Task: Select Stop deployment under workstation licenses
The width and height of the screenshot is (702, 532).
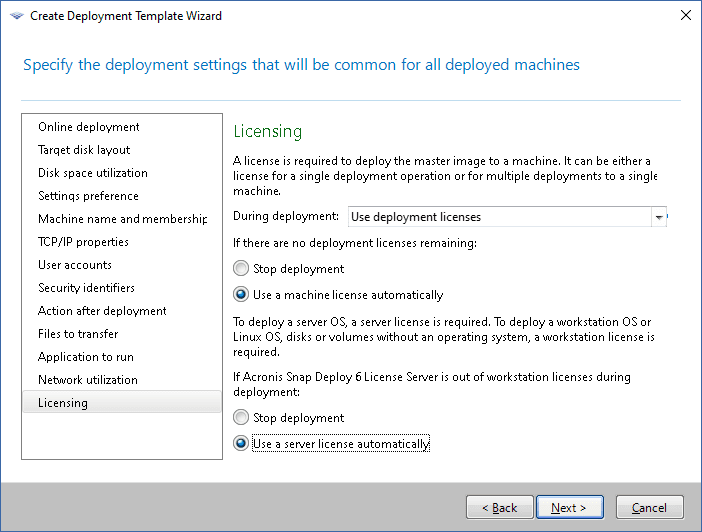Action: click(240, 418)
